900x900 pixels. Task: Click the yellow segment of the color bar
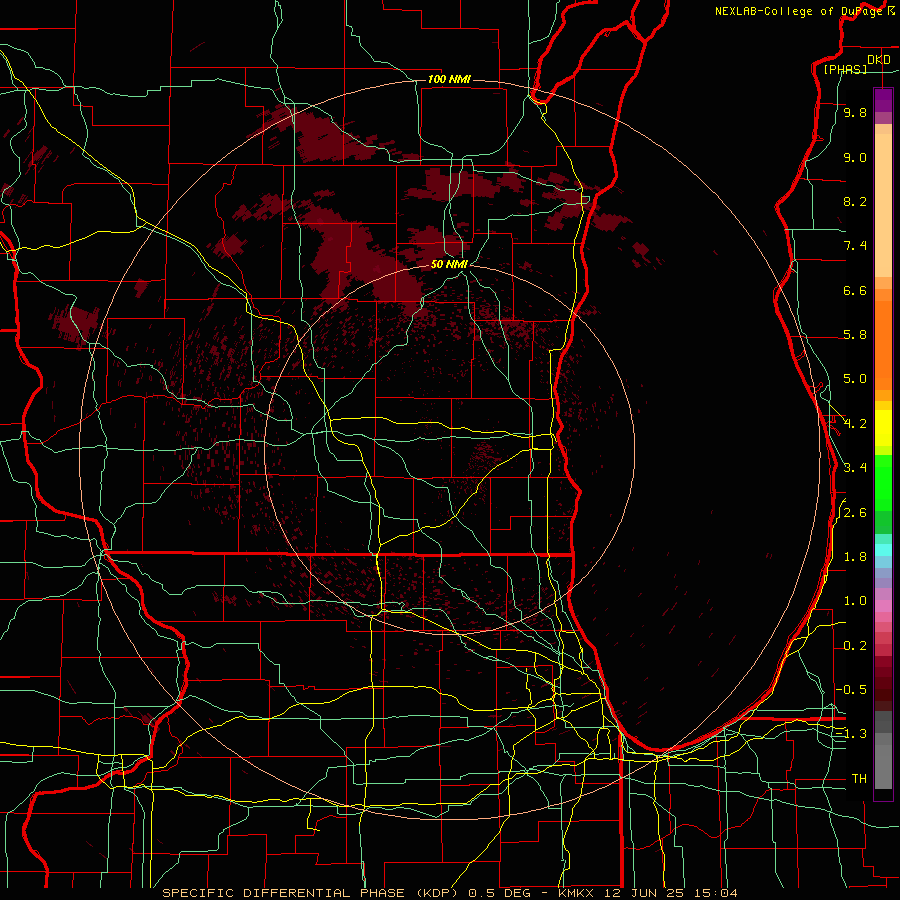click(883, 428)
